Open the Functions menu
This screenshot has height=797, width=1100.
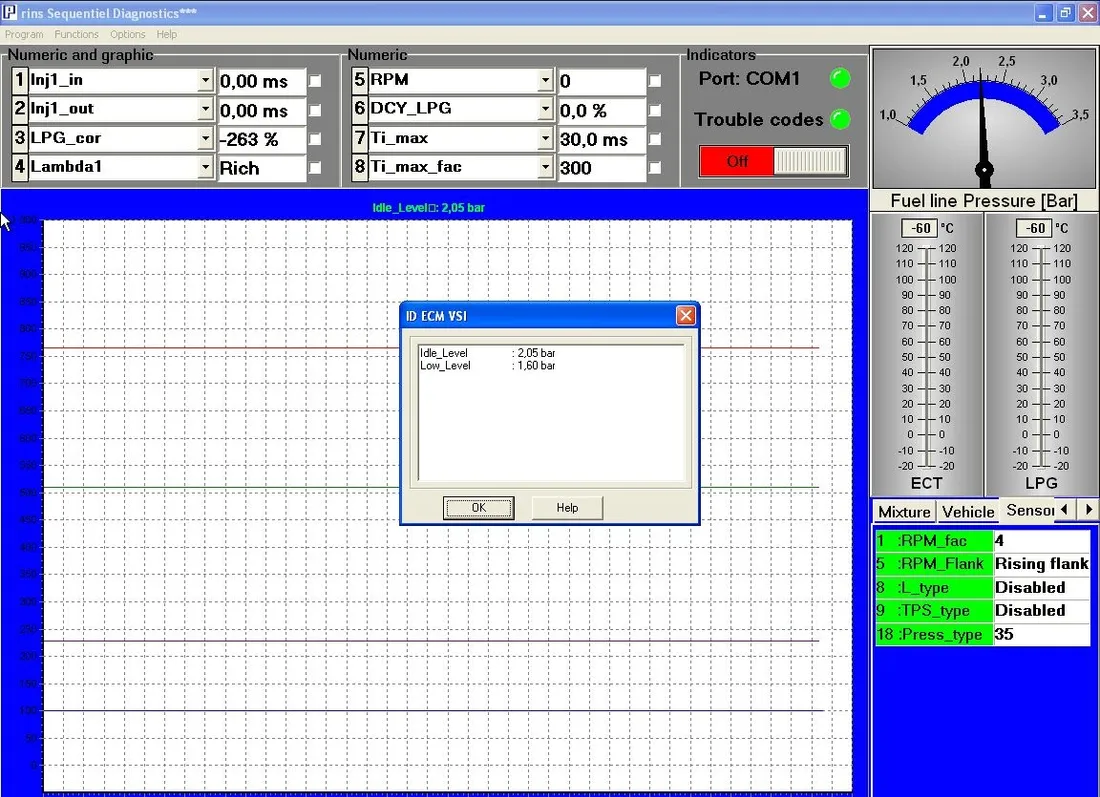pos(76,33)
